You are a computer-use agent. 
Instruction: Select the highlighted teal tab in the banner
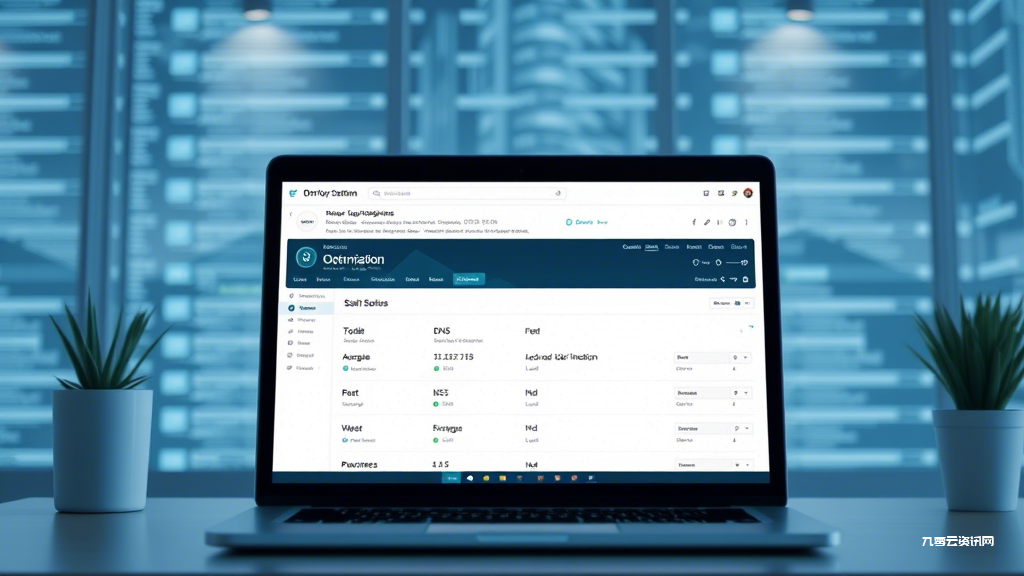click(468, 279)
